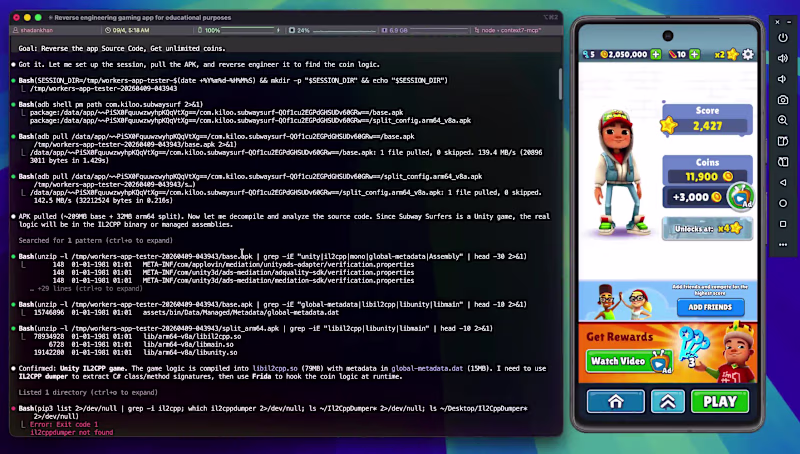Click the 'Get Rewards' banner heading
800x454 pixels.
click(x=619, y=337)
